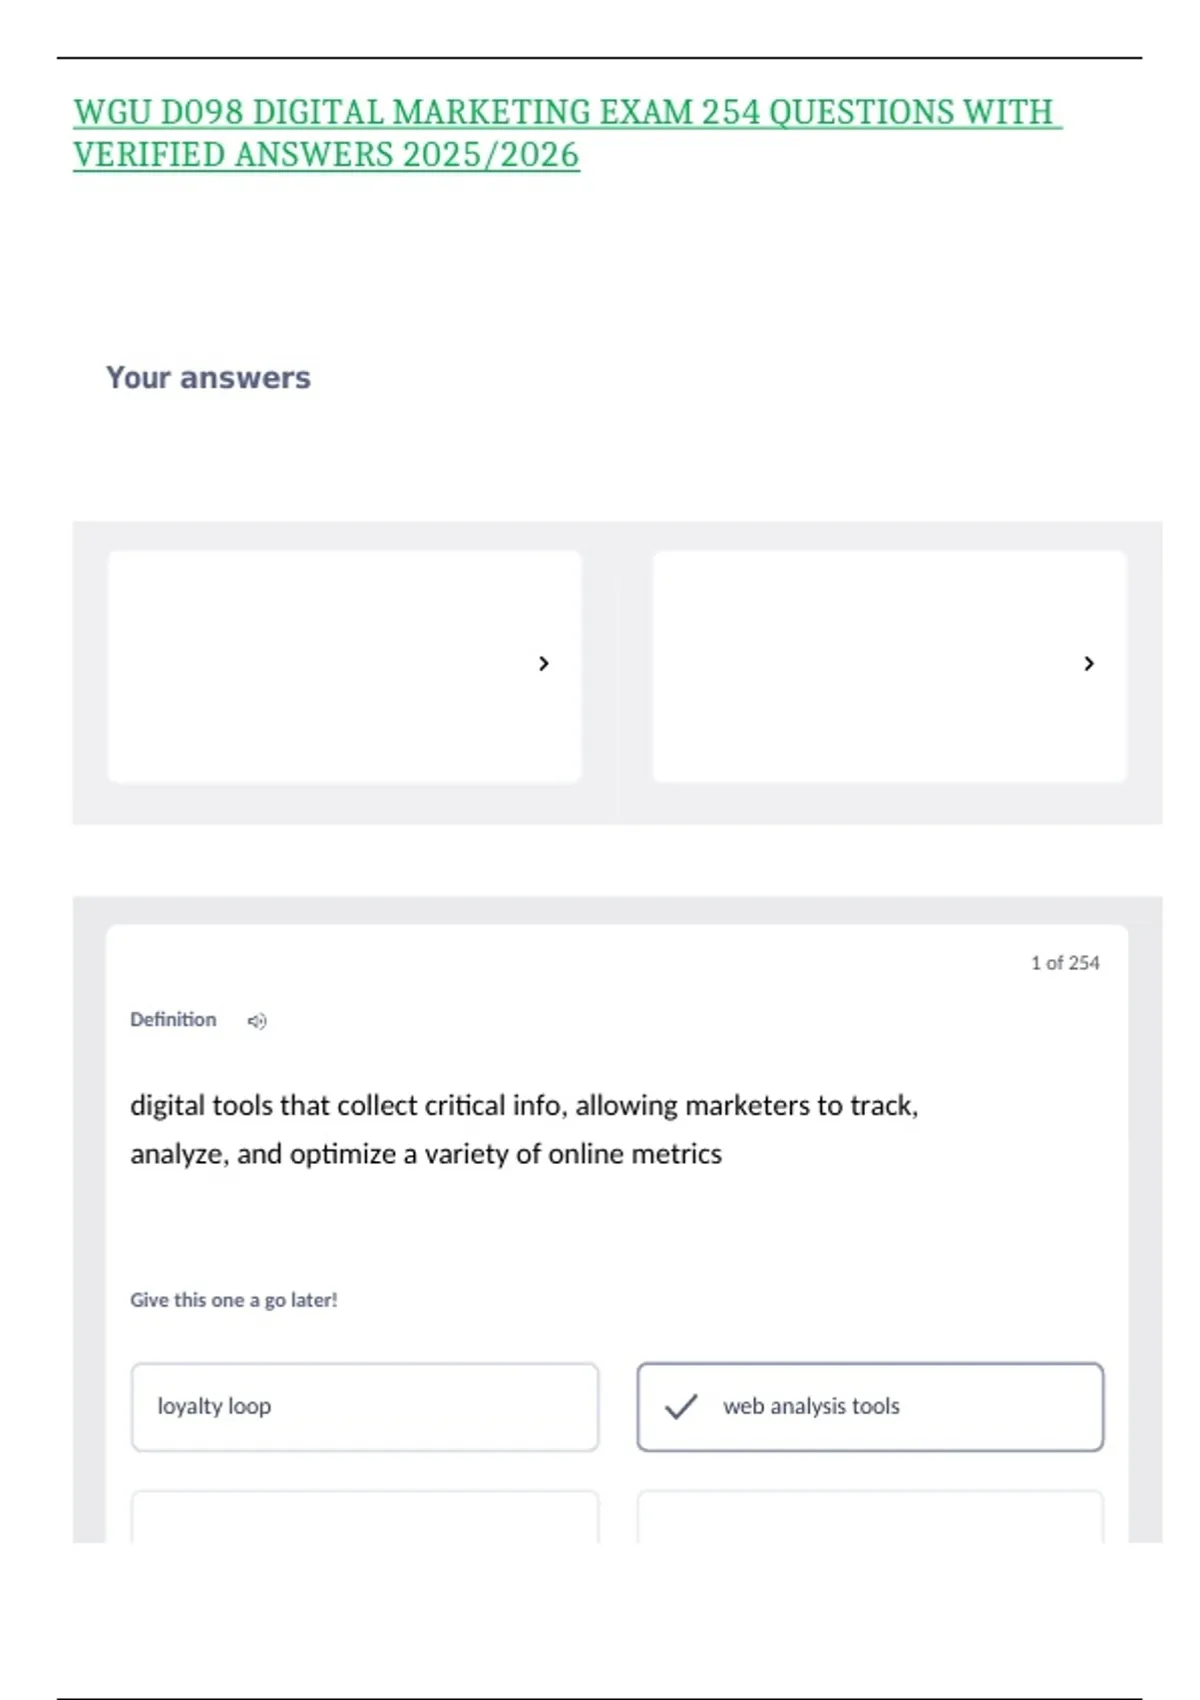Click the word optimize in the definition
This screenshot has width=1200, height=1700.
click(x=342, y=1154)
